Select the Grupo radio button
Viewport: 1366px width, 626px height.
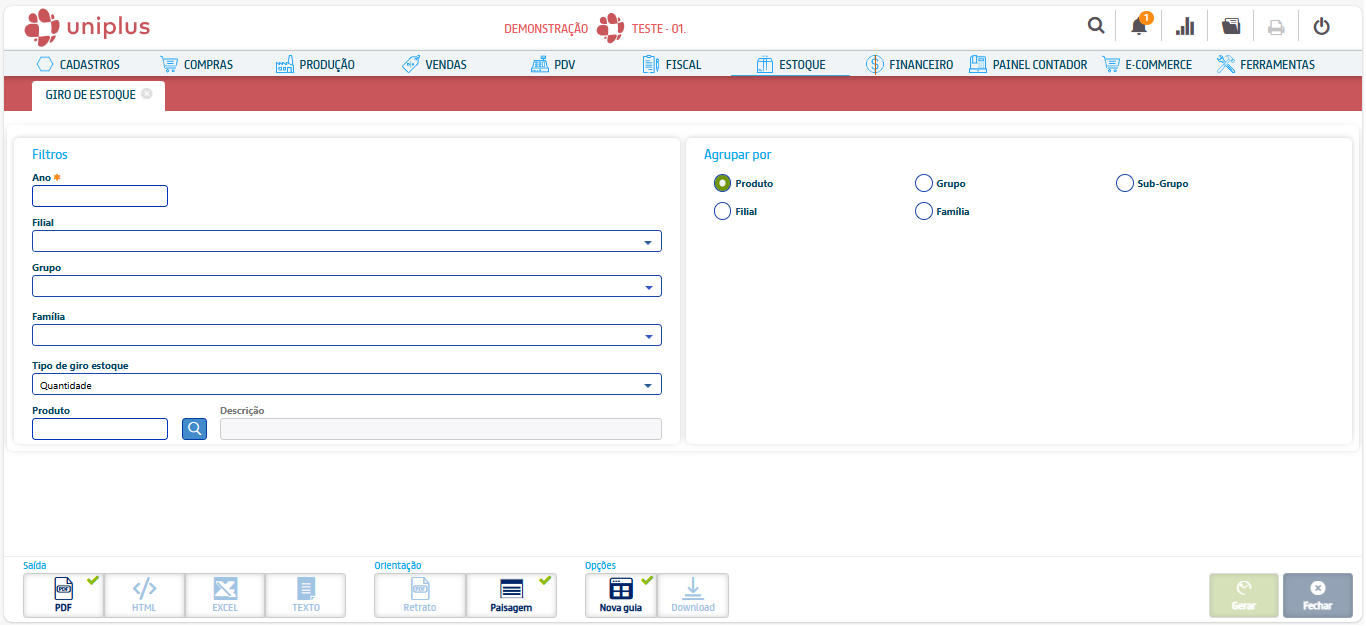coord(924,183)
